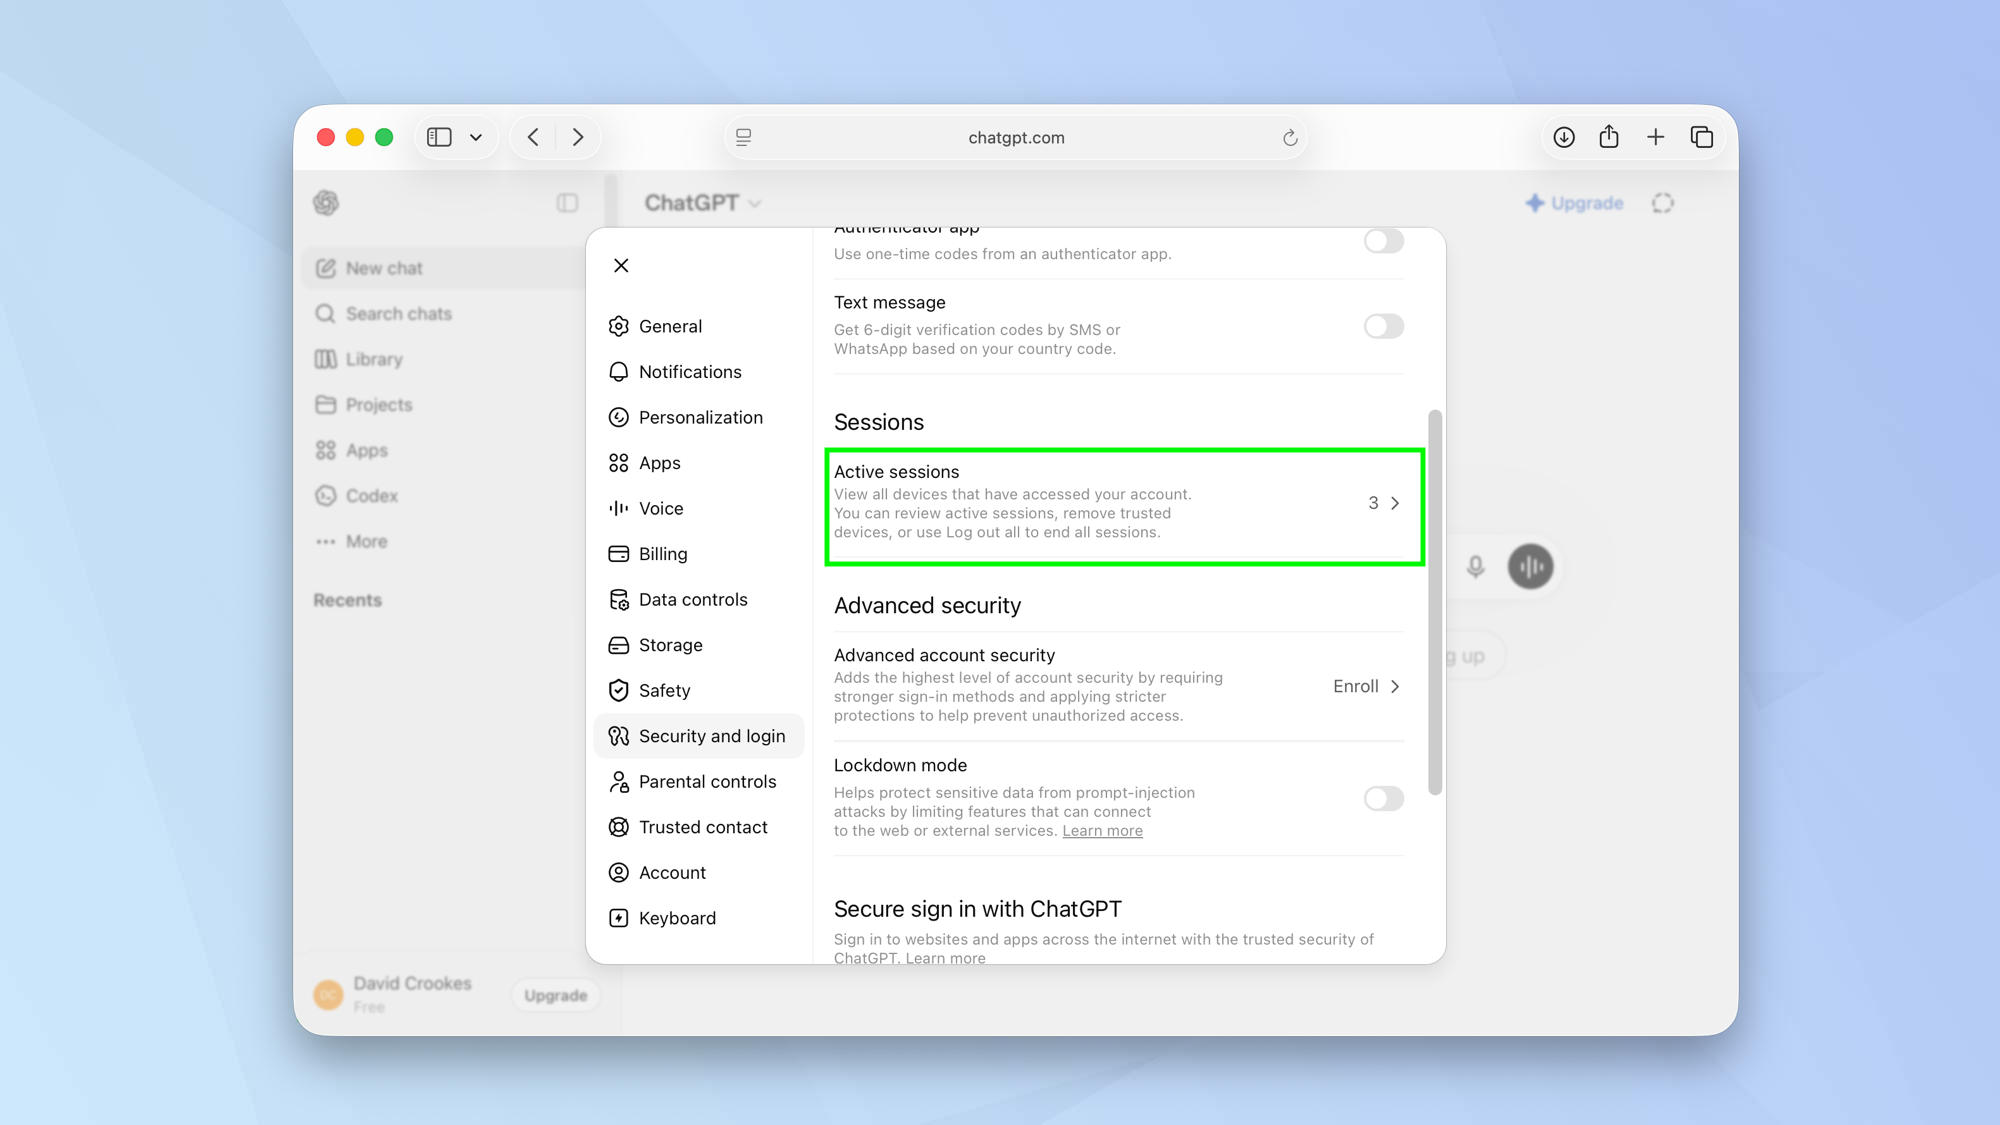
Task: Start a temporary chat using dashed circle icon
Action: 1662,203
